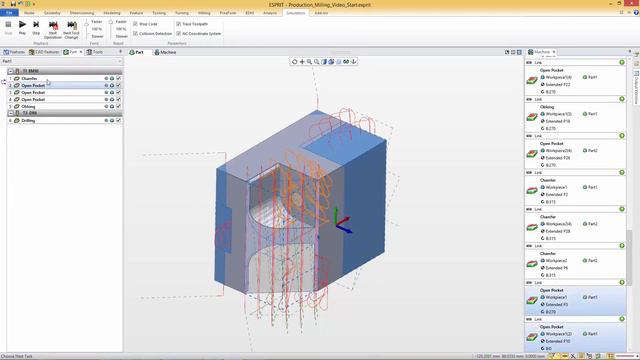
Task: Jump to Next Operation in simulation
Action: point(53,30)
